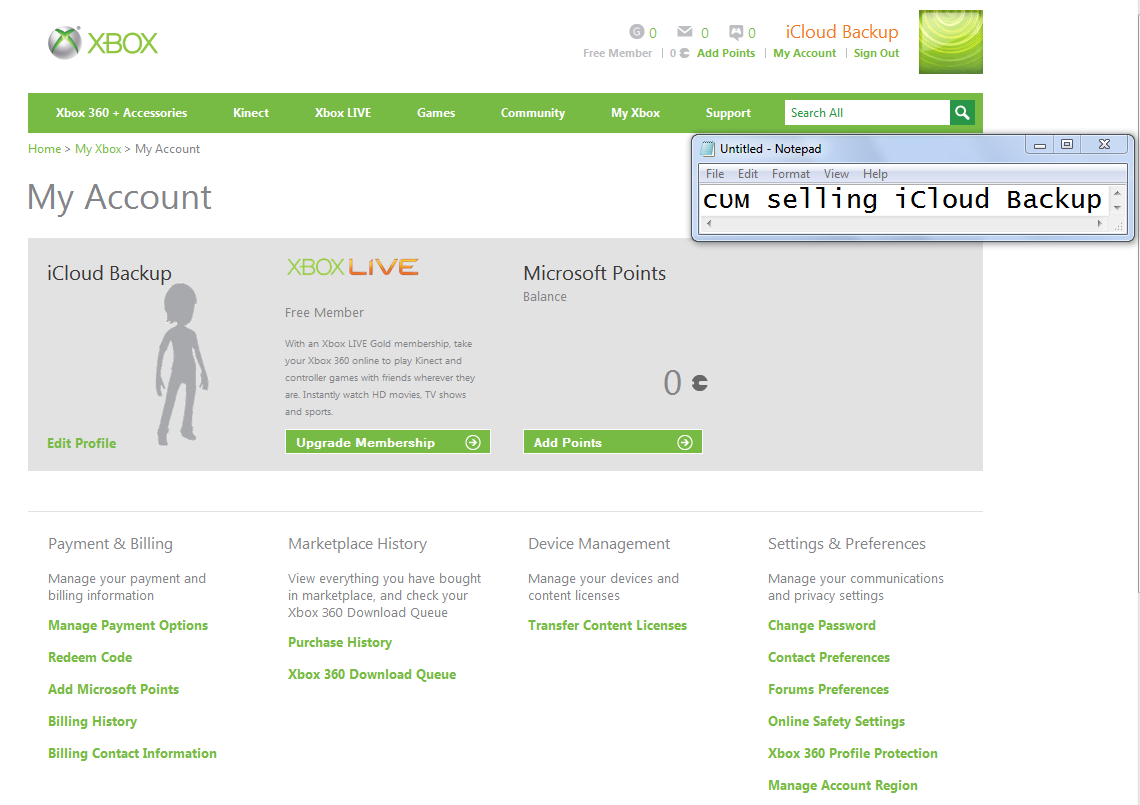Image resolution: width=1140 pixels, height=805 pixels.
Task: Open the Redeem Code link
Action: 90,657
